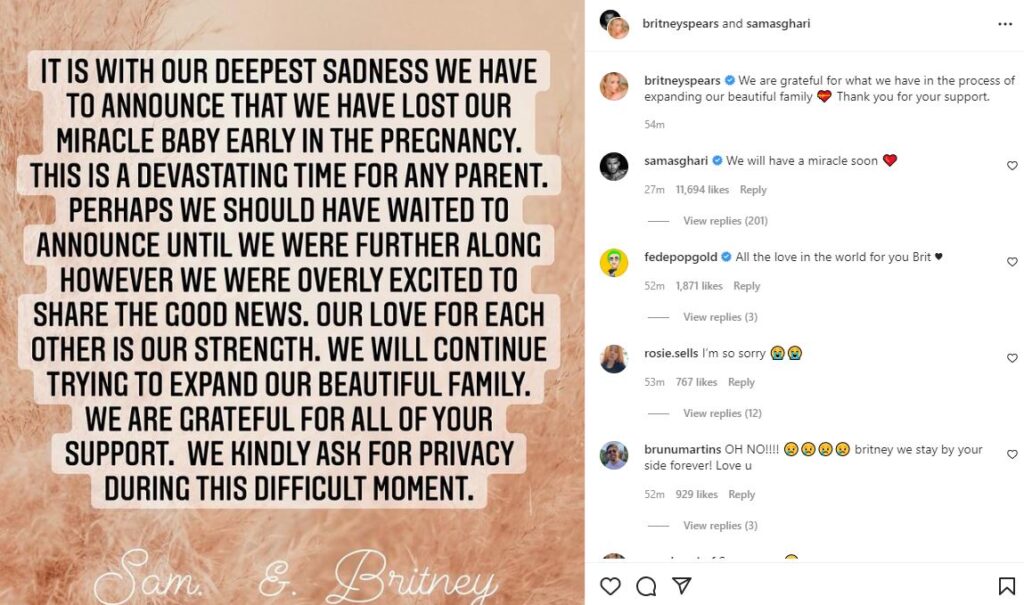
Task: Share post via paper plane icon
Action: point(681,586)
